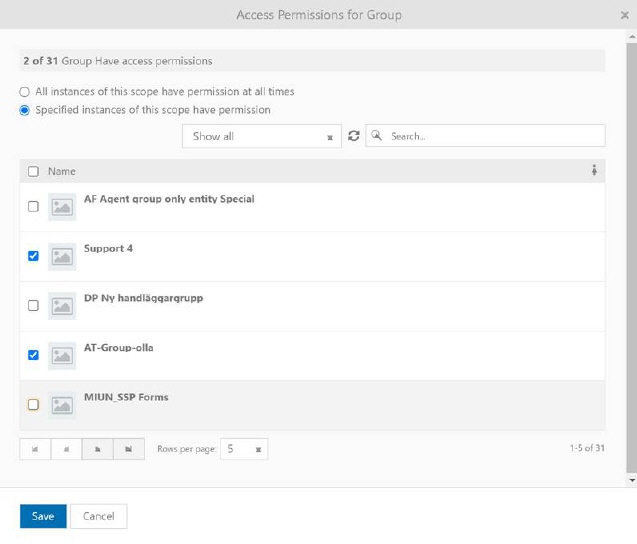637x544 pixels.
Task: Close the Access Permissions dialog
Action: pyautogui.click(x=624, y=15)
